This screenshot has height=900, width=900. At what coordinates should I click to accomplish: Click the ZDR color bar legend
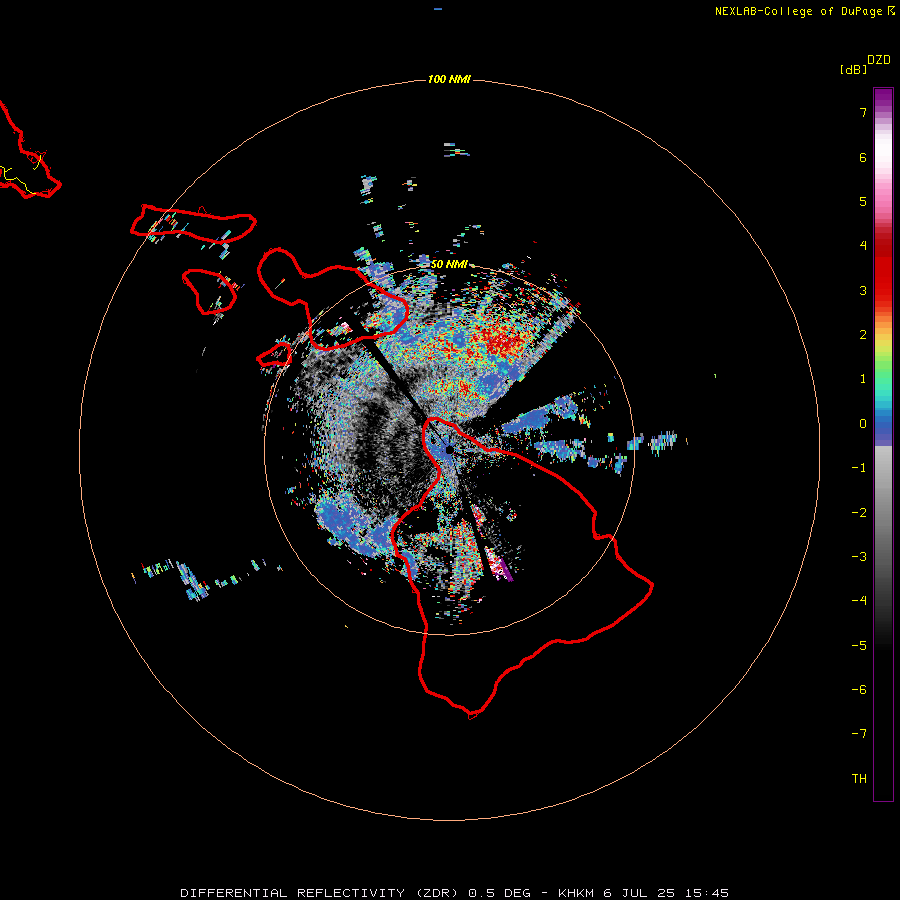[x=883, y=444]
